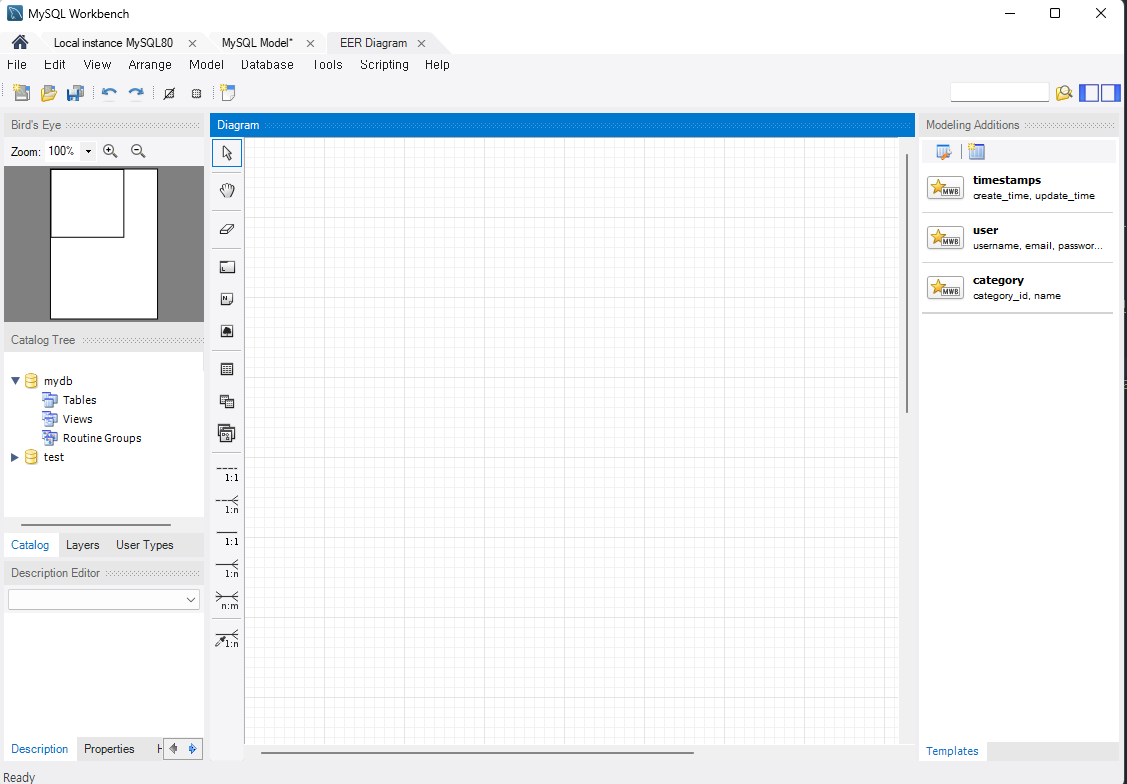Insert the category template

coord(1017,288)
